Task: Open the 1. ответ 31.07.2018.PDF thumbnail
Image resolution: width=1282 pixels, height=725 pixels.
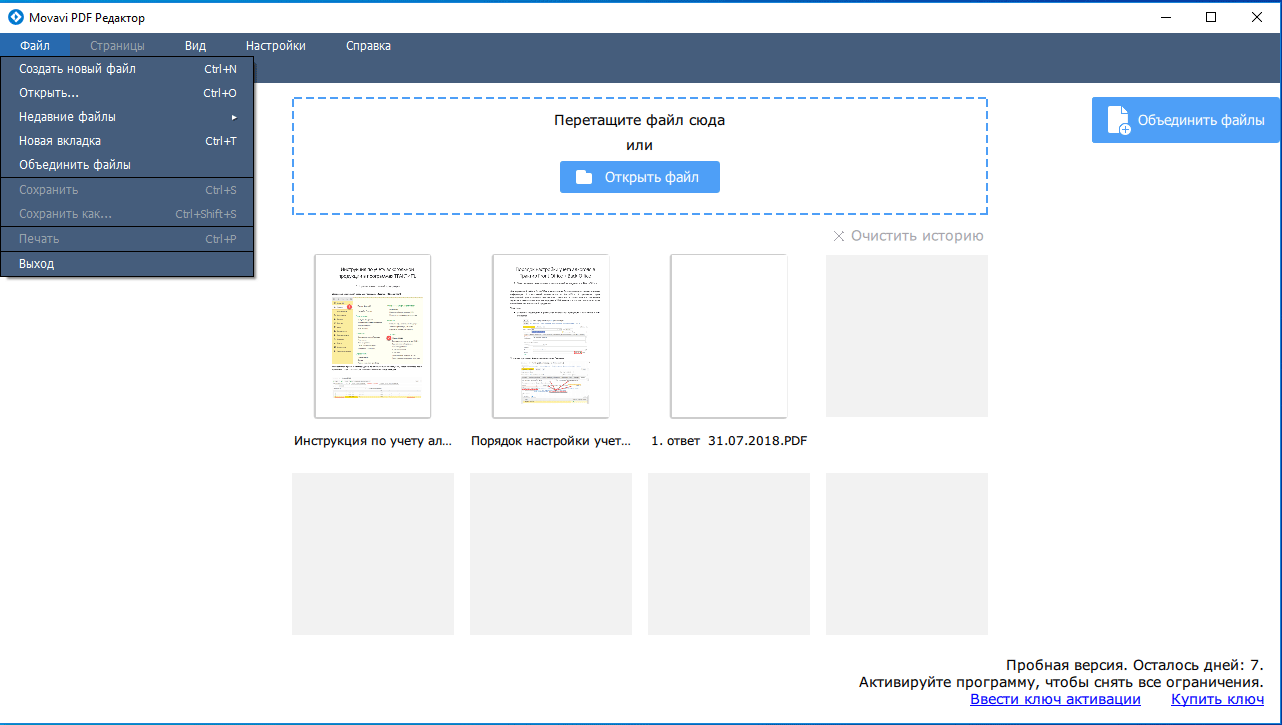Action: coord(729,336)
